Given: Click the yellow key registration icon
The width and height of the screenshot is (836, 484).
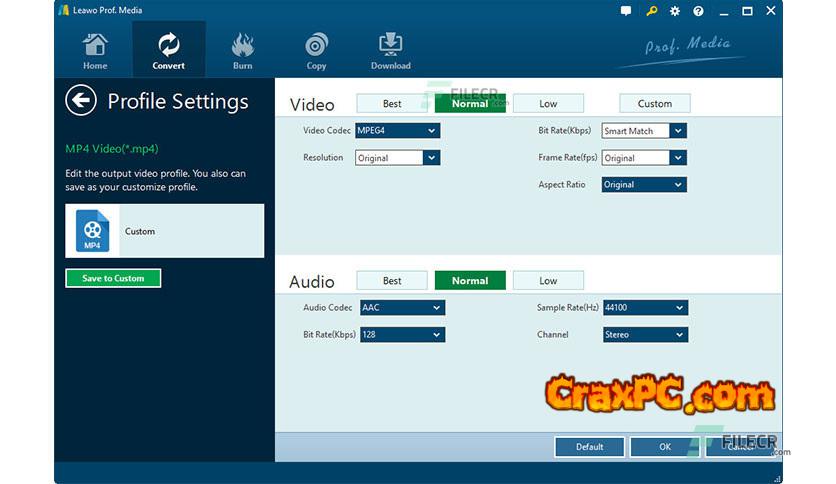Looking at the screenshot, I should pos(650,11).
